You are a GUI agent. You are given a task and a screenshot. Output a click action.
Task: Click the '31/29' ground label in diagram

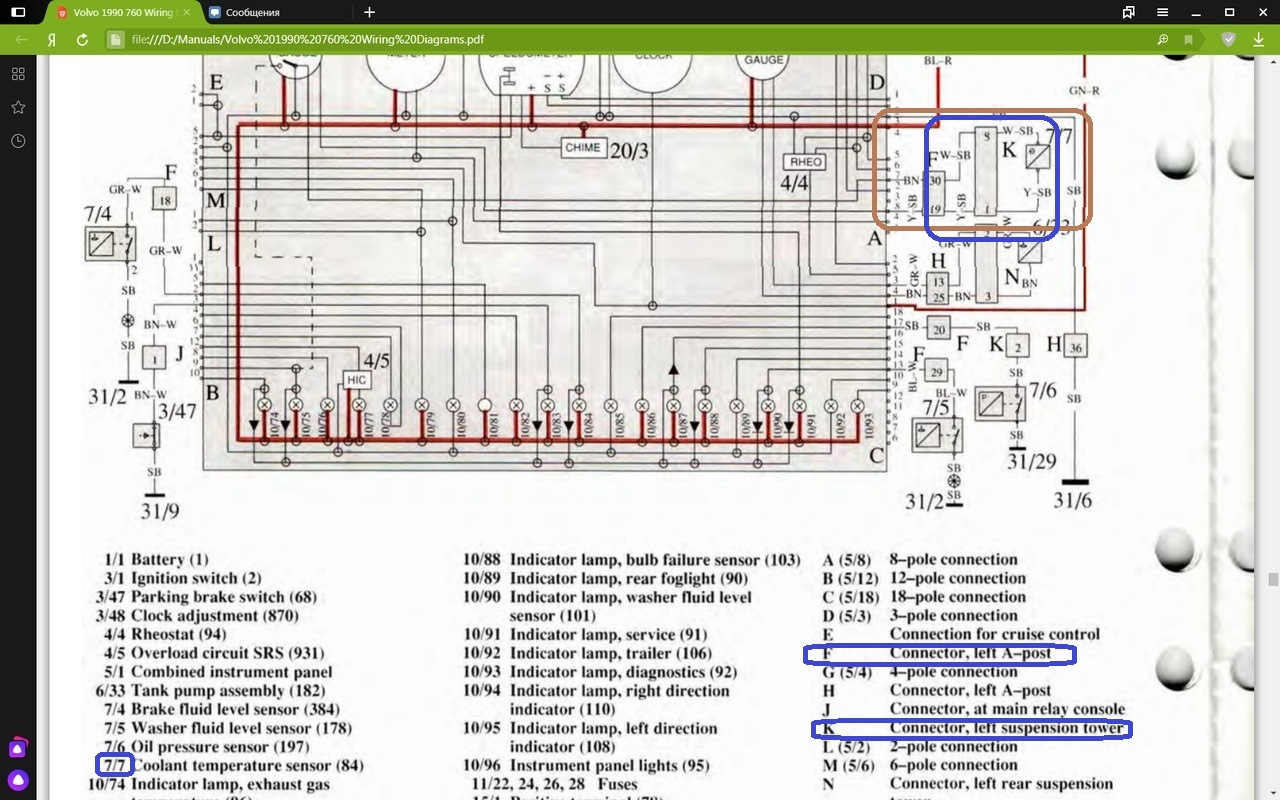1031,461
